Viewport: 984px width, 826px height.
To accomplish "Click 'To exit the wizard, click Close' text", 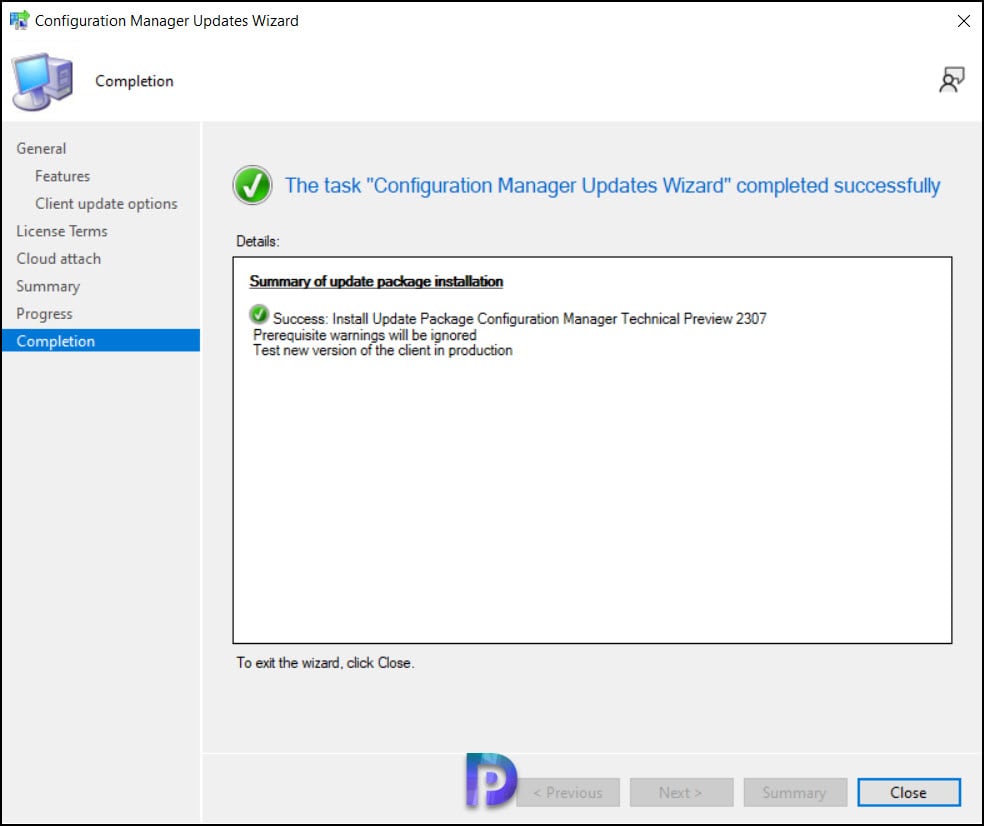I will (x=325, y=663).
